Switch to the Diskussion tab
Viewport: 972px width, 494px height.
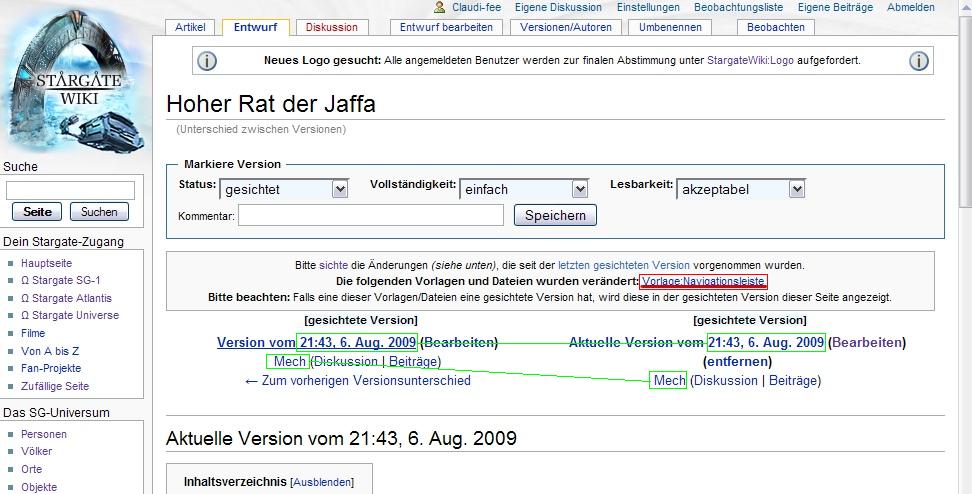pyautogui.click(x=331, y=28)
